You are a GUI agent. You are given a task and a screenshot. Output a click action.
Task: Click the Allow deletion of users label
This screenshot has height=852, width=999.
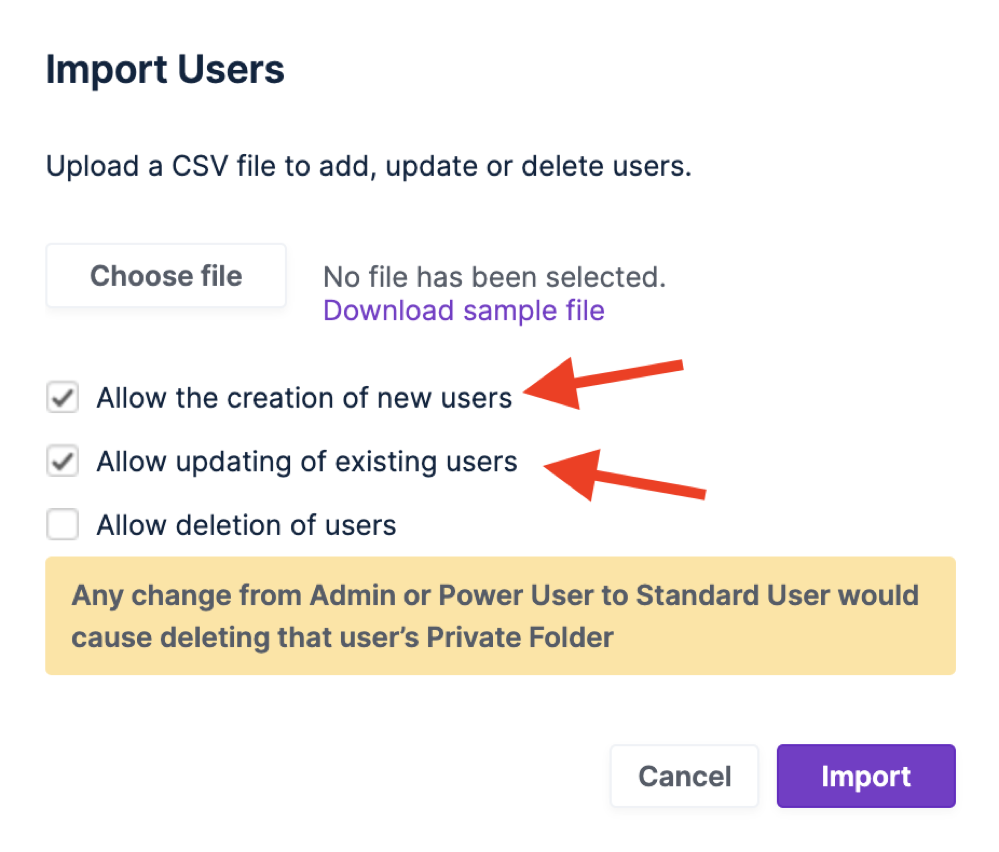tap(245, 524)
